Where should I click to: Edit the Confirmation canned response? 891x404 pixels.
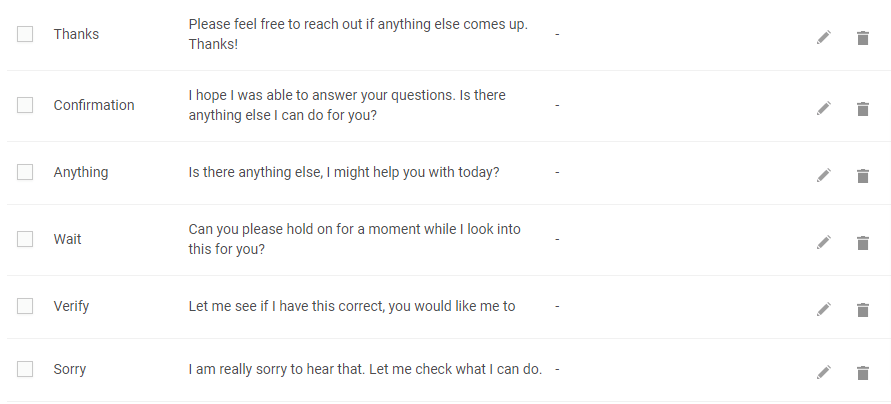823,108
